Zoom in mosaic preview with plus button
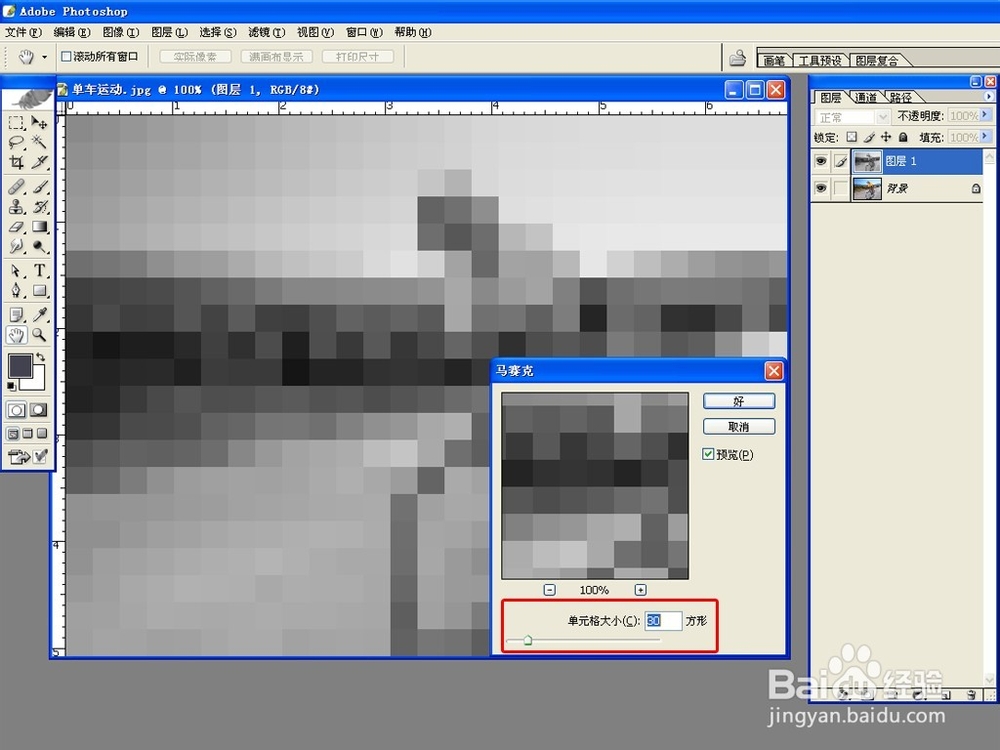Screen dimensions: 1000x750 click(x=640, y=590)
